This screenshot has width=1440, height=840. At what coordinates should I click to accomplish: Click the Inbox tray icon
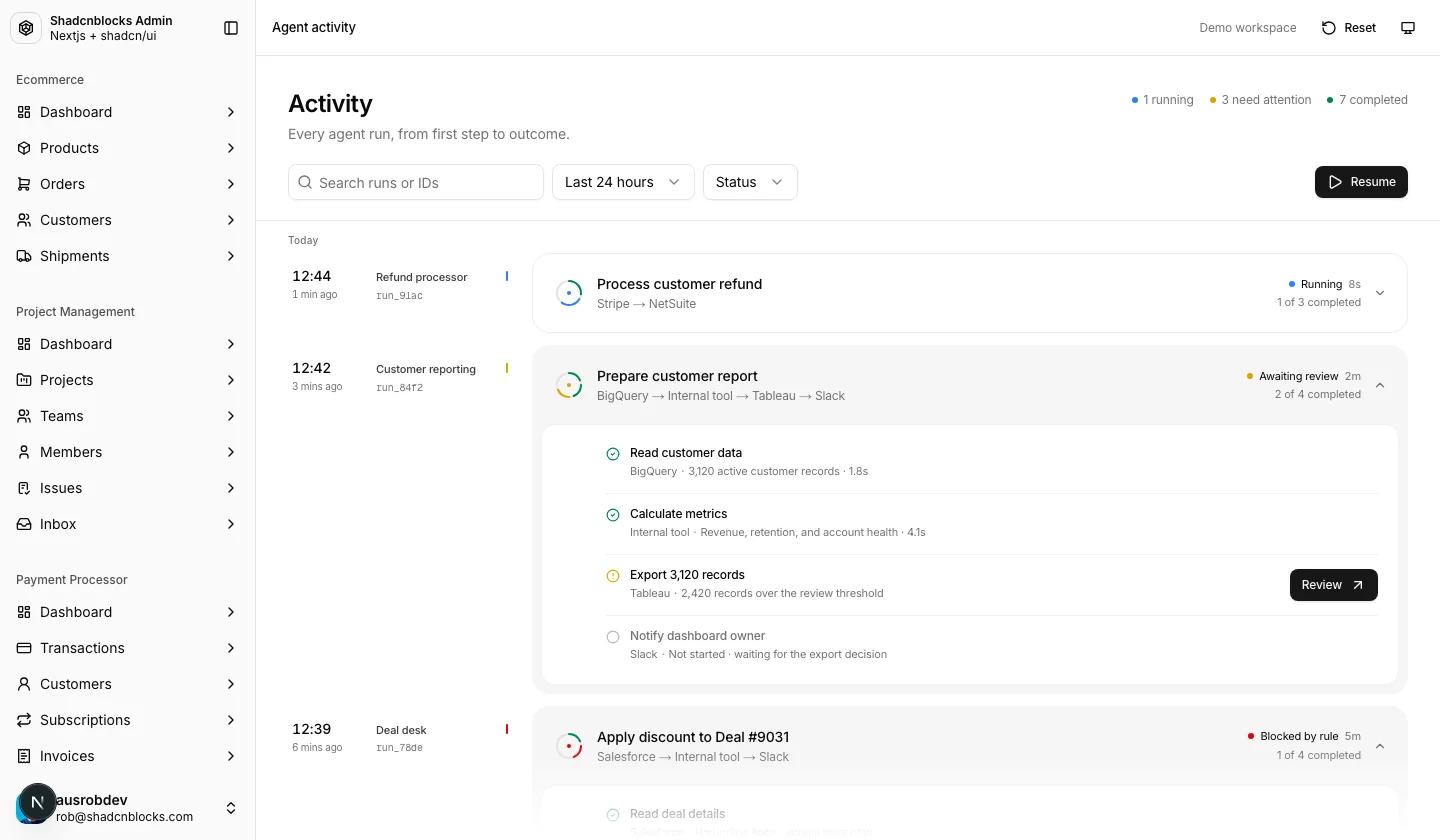(24, 524)
